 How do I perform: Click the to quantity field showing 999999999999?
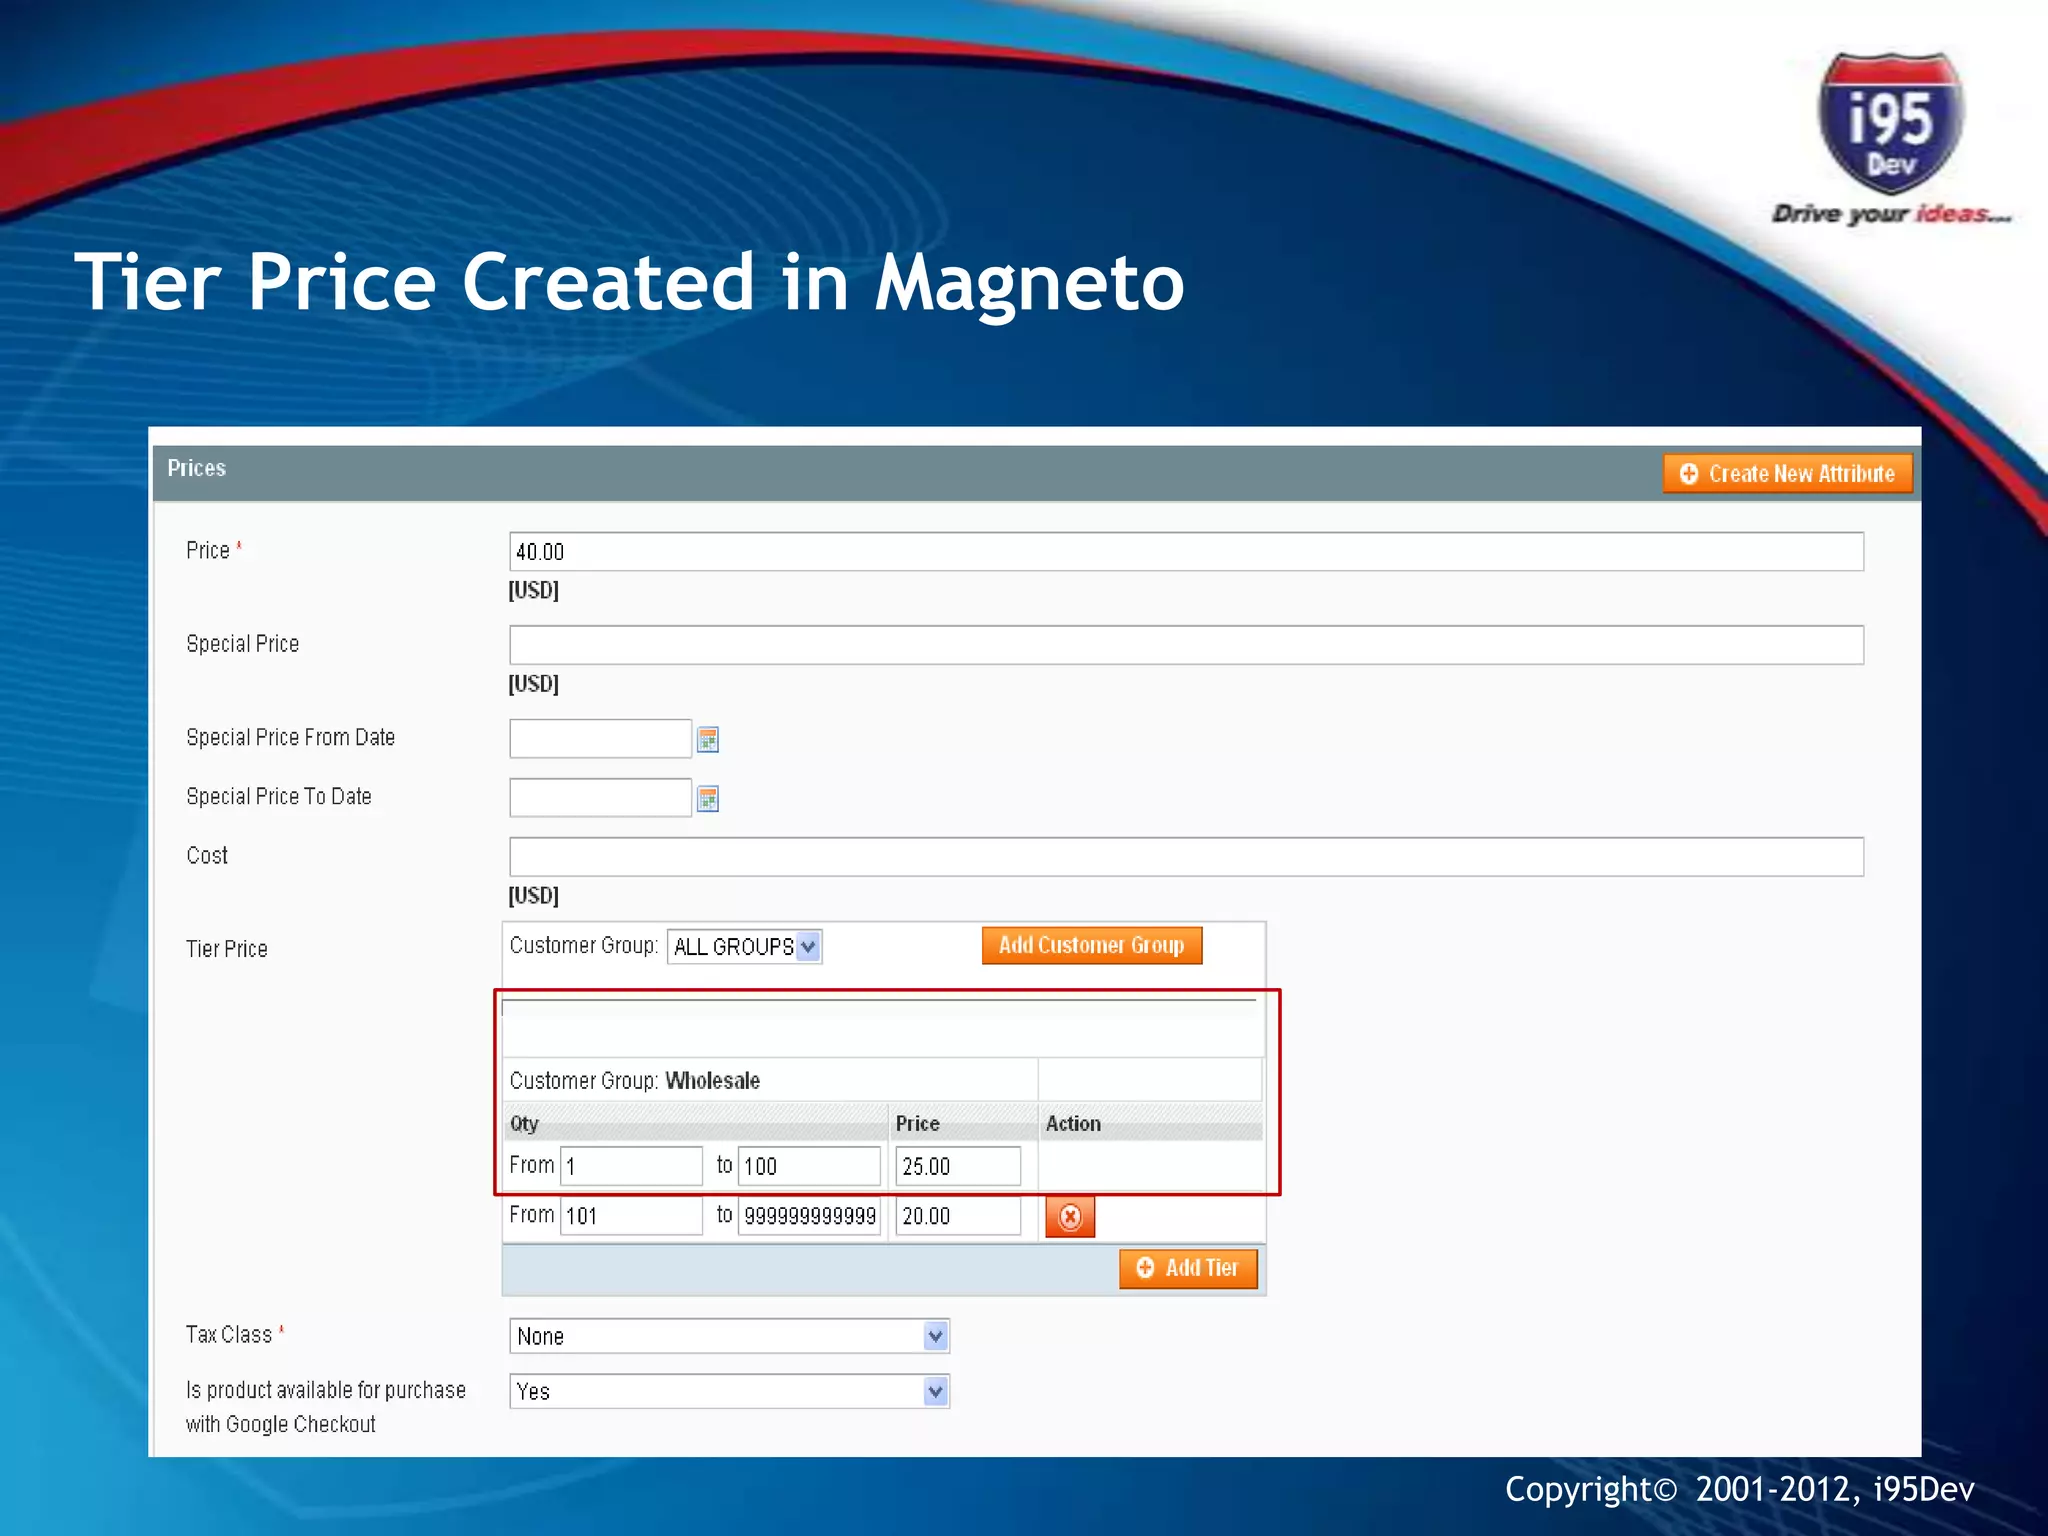click(x=809, y=1216)
